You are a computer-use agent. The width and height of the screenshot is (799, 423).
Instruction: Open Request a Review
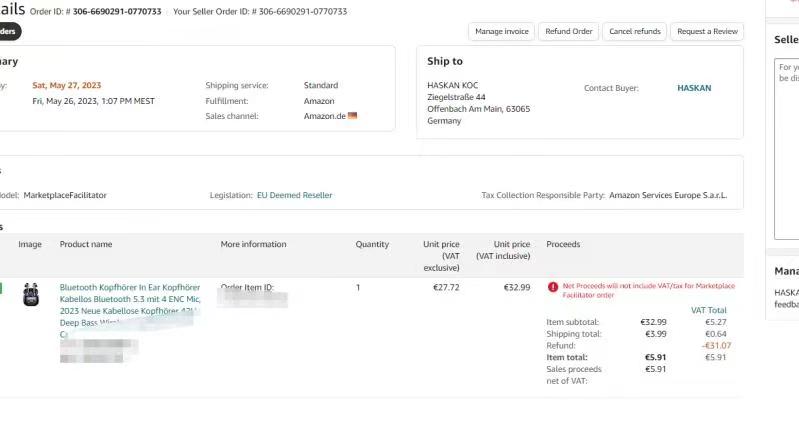click(x=707, y=31)
